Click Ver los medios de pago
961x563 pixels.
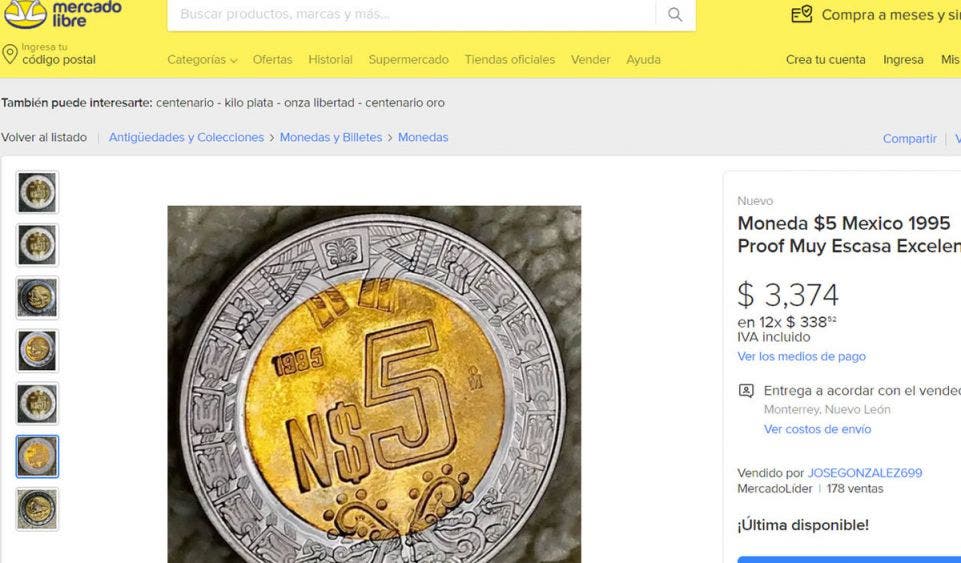click(801, 356)
